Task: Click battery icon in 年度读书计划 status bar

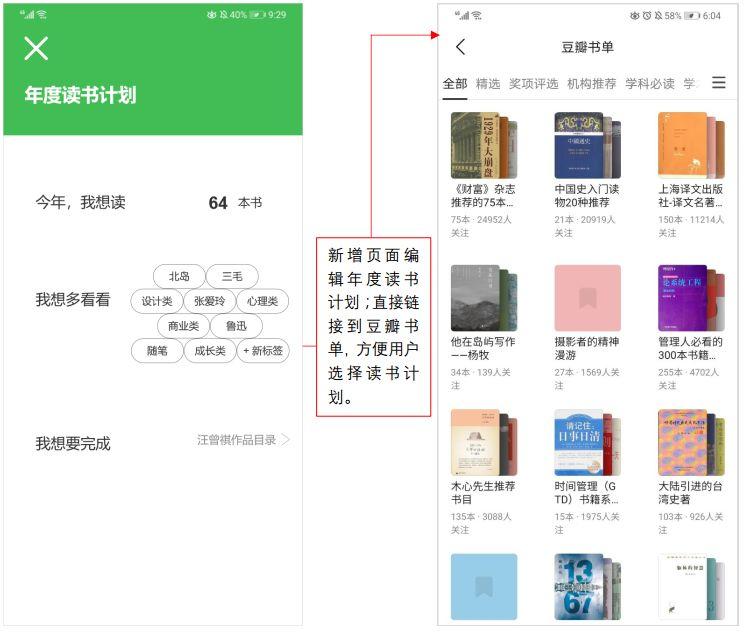Action: pos(257,15)
